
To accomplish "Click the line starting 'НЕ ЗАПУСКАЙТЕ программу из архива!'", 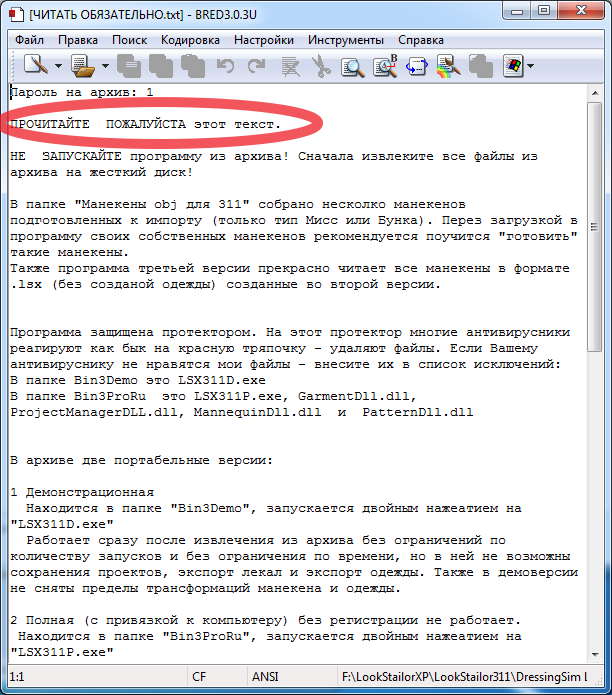I will (274, 156).
